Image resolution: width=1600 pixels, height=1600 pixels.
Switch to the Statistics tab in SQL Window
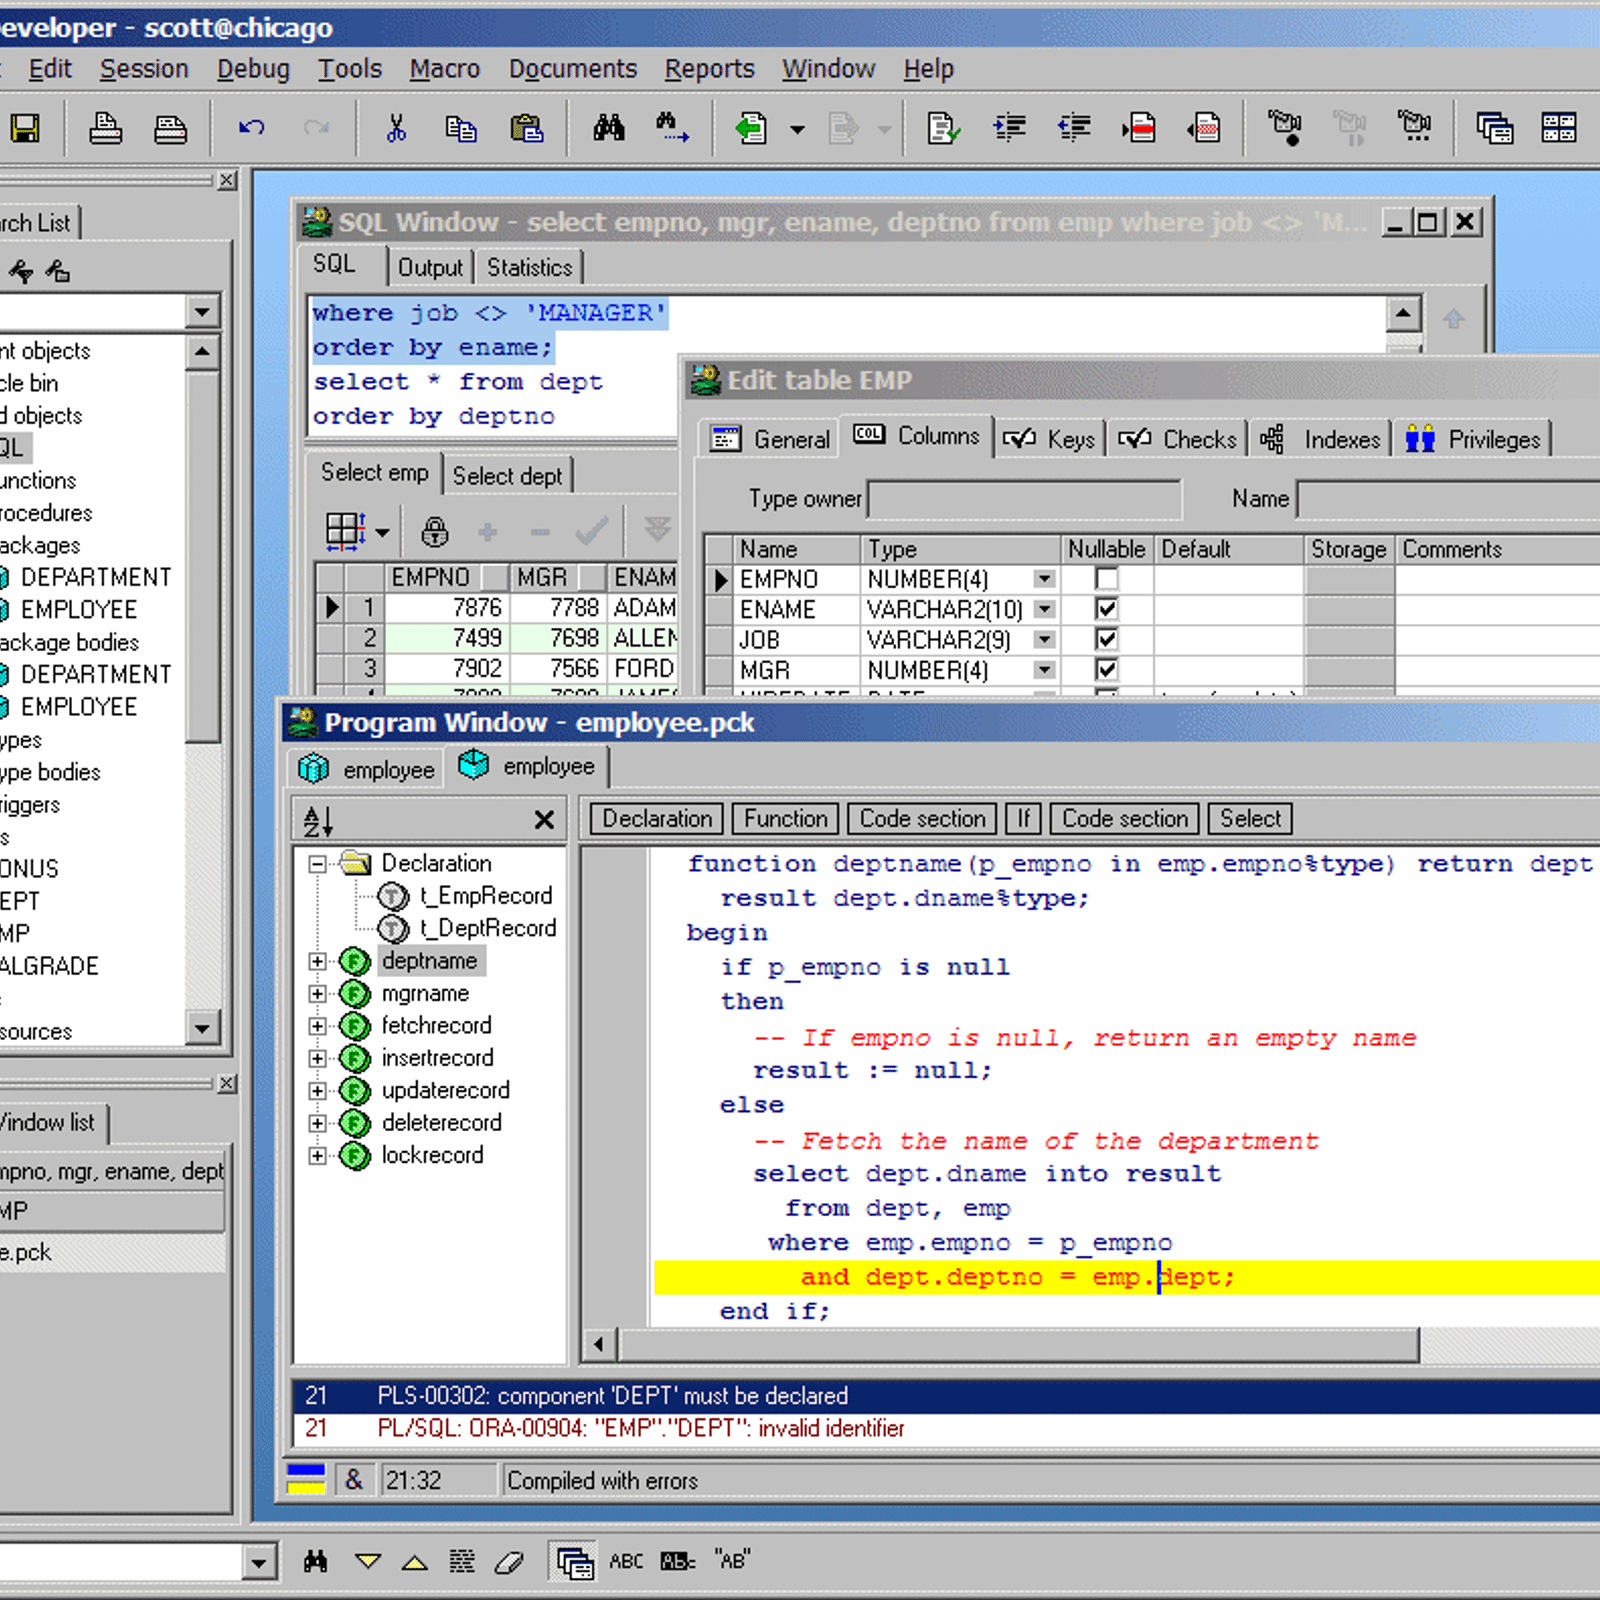click(x=529, y=266)
